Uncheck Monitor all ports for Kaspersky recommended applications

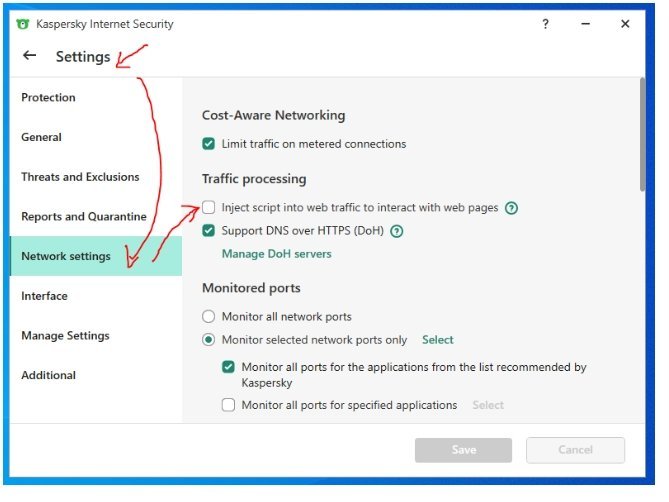pyautogui.click(x=228, y=367)
